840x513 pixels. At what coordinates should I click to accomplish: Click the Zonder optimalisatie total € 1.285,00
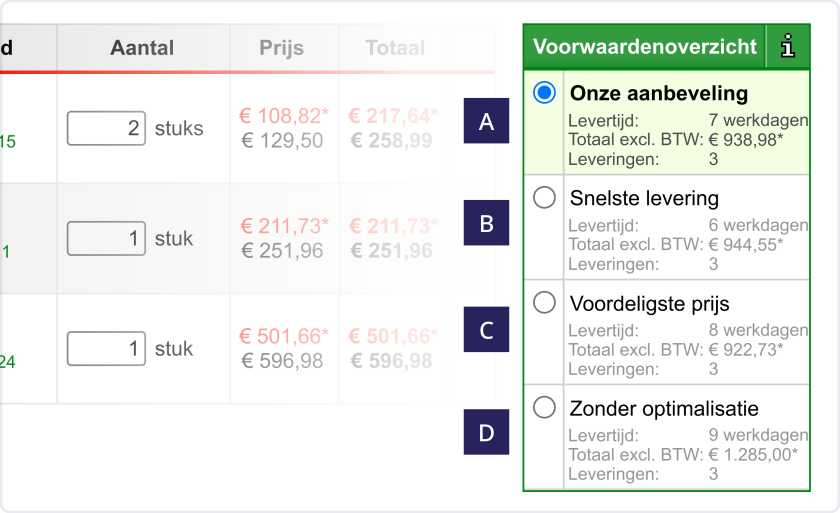[x=753, y=455]
